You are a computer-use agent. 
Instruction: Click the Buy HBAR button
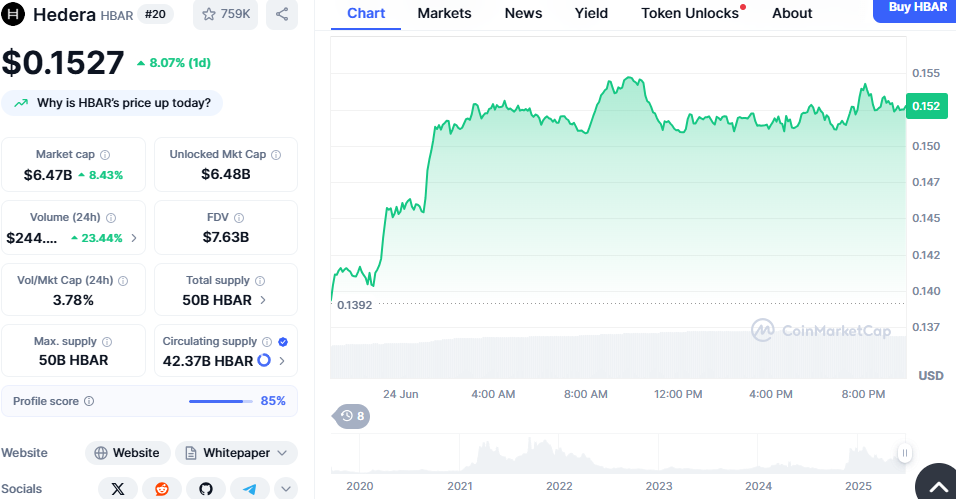pos(916,9)
